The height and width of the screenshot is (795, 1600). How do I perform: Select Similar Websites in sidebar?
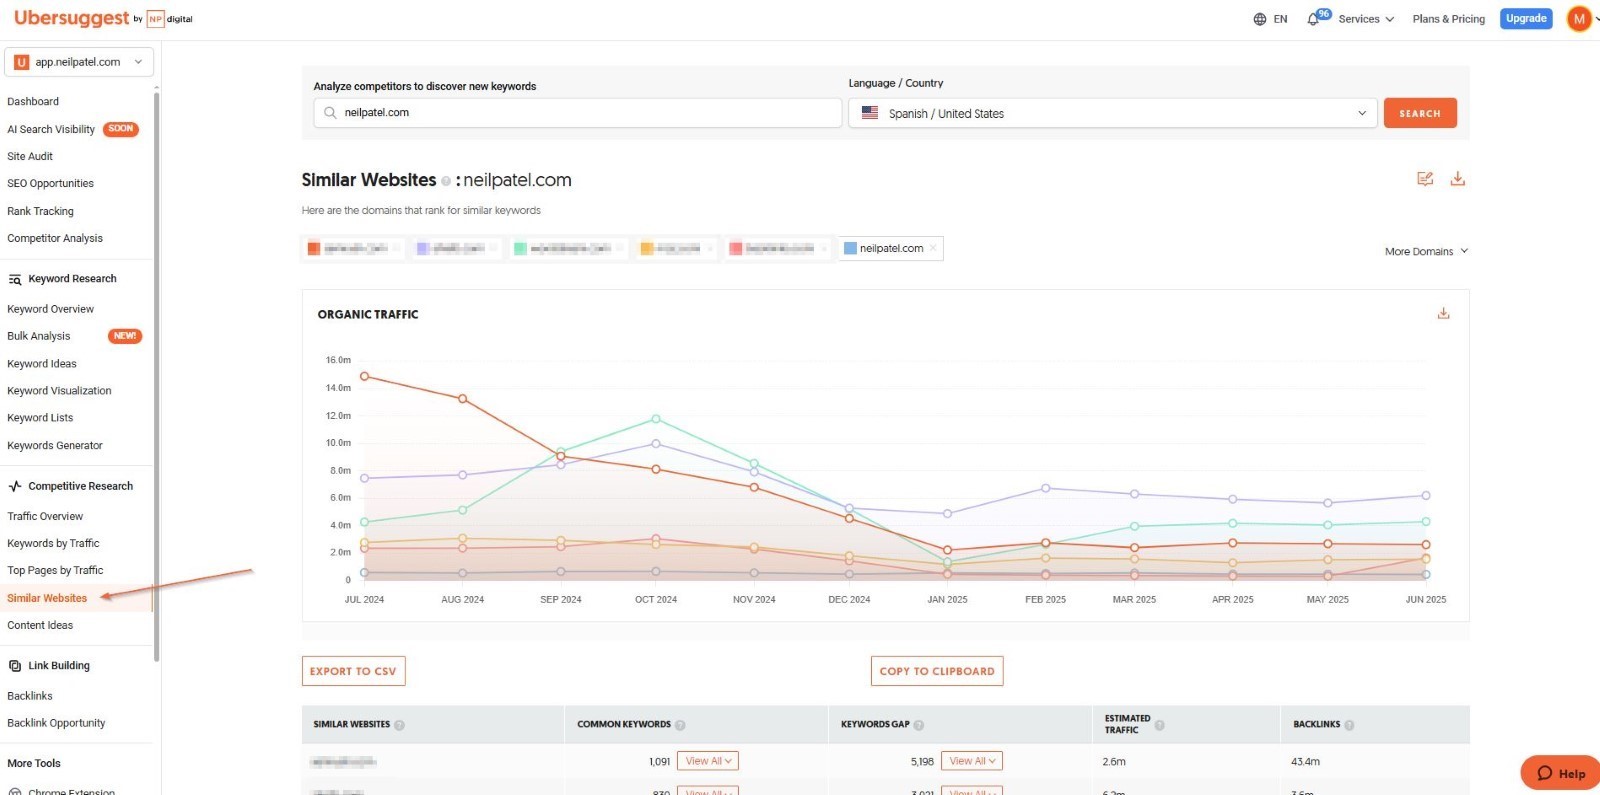[47, 598]
